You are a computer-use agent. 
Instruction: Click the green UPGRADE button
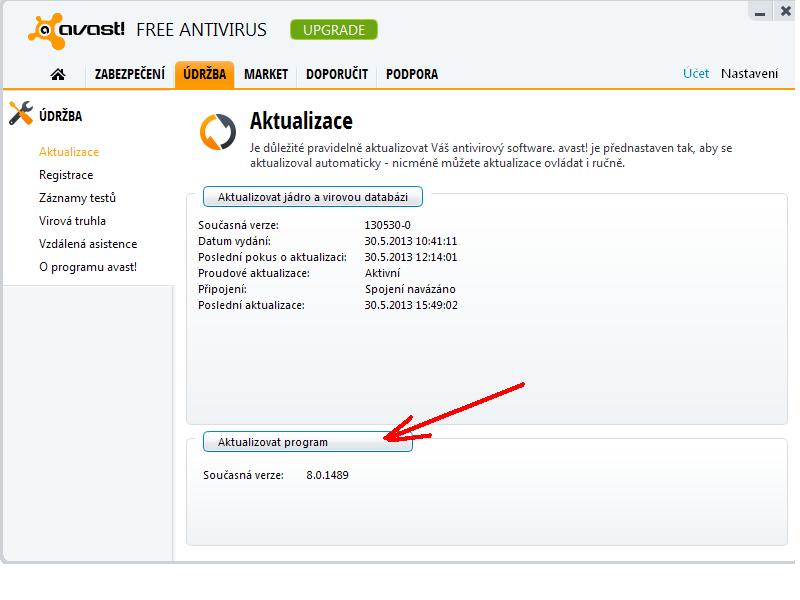(334, 30)
